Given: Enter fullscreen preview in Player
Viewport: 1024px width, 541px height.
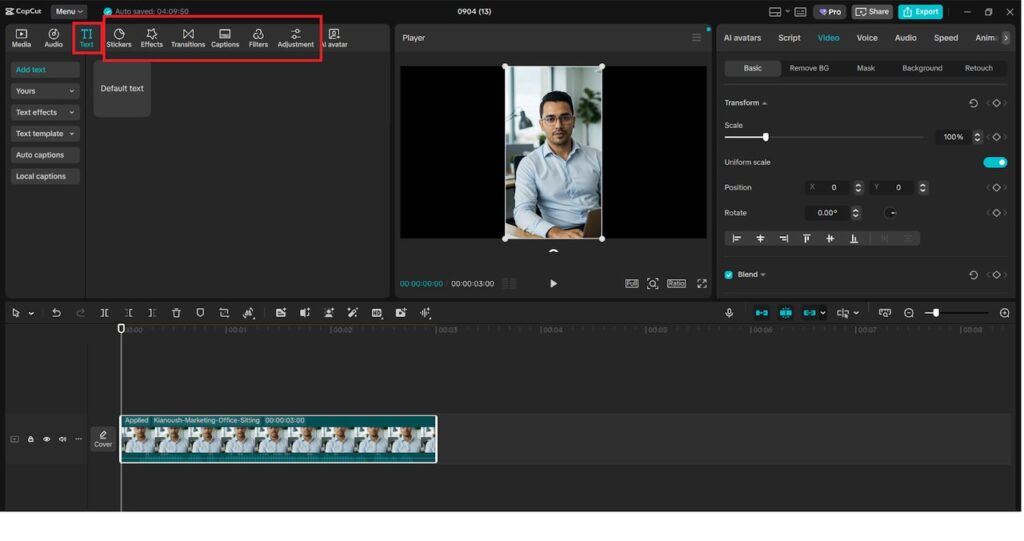Looking at the screenshot, I should [702, 284].
